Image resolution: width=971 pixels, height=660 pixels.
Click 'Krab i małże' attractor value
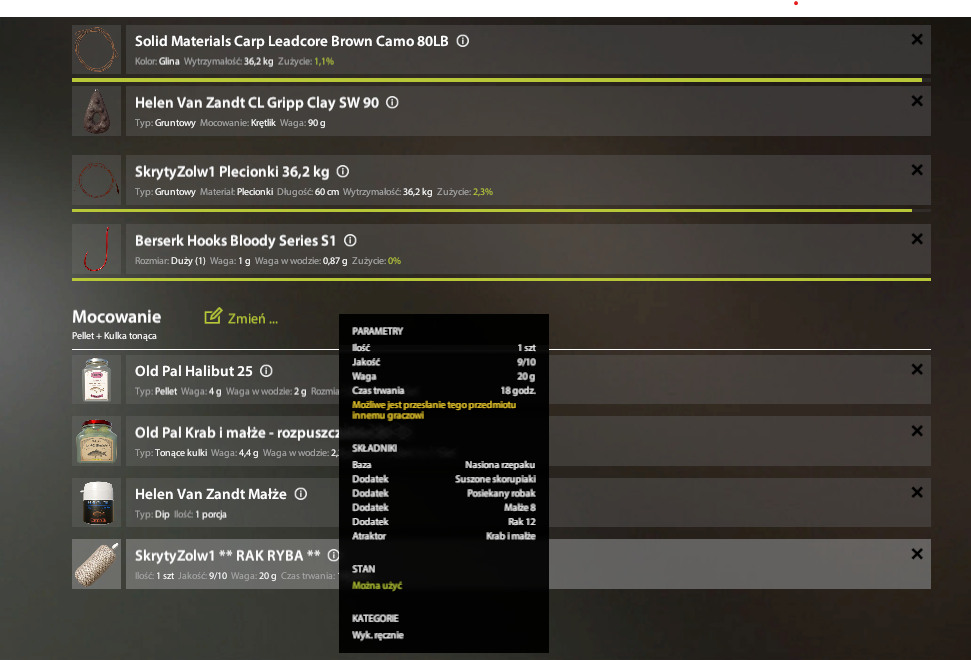coord(511,536)
